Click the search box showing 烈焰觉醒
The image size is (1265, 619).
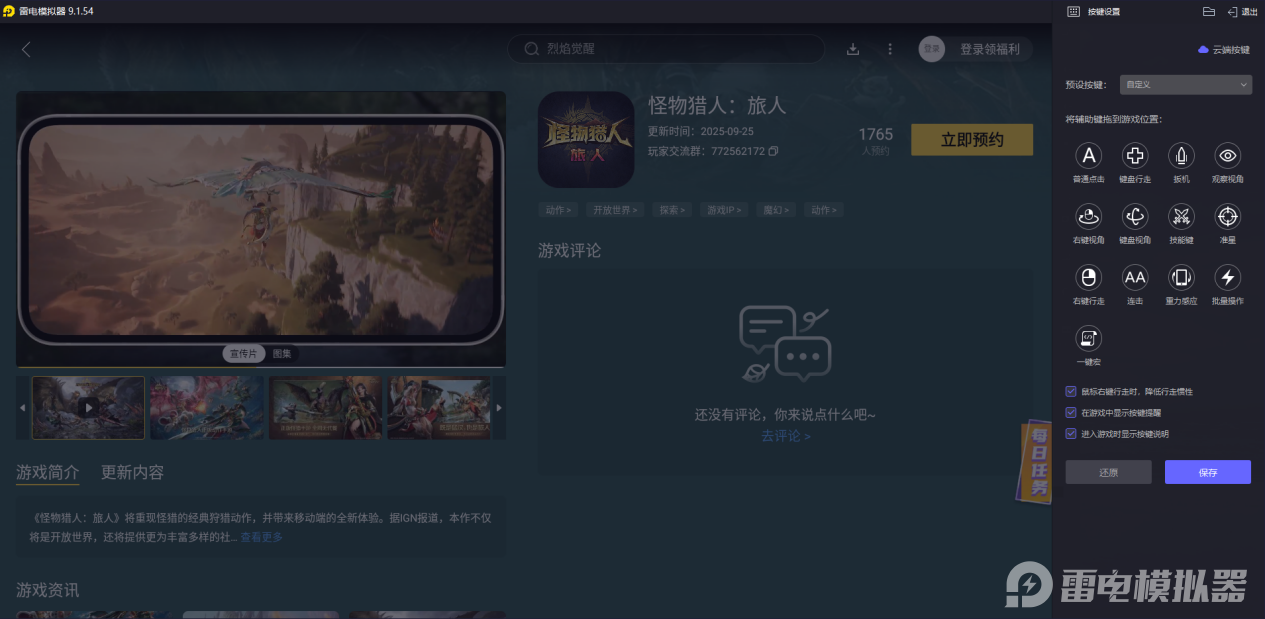pos(665,49)
